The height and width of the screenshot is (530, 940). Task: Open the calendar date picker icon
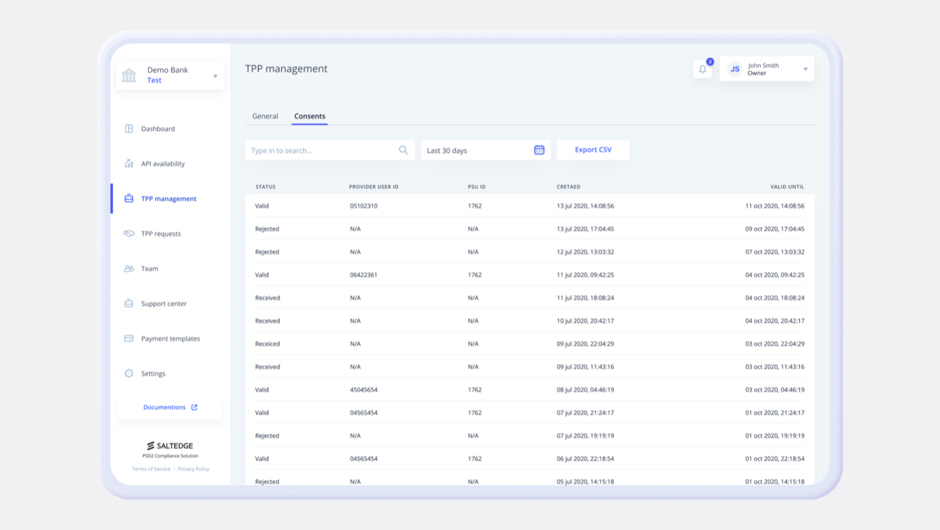point(539,150)
